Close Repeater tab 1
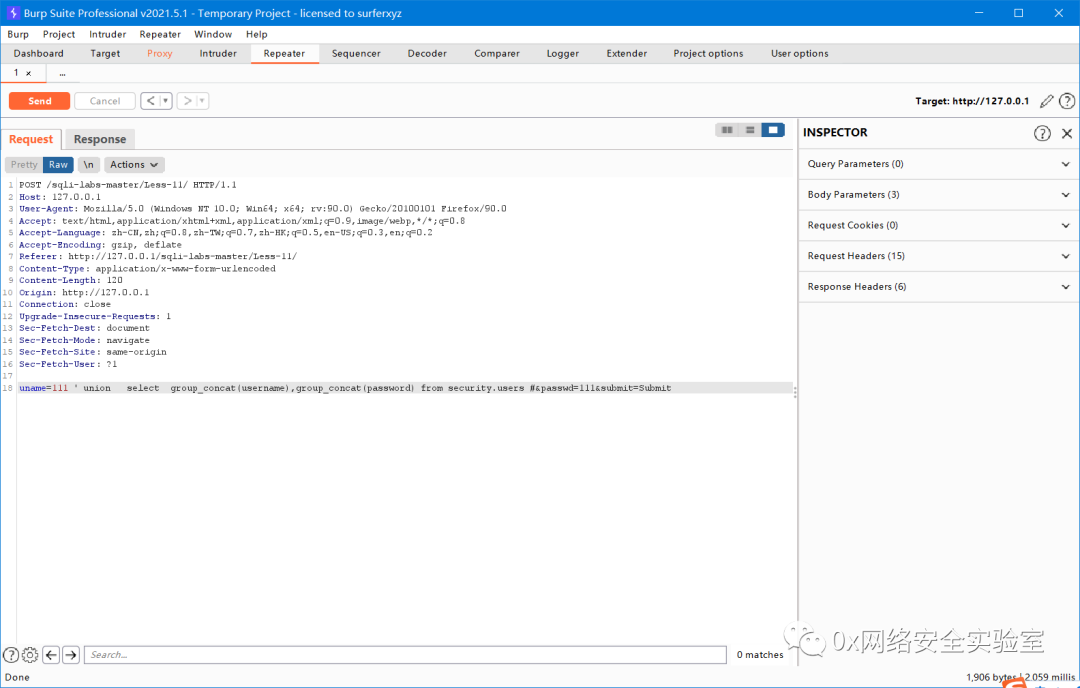The height and width of the screenshot is (688, 1080). pyautogui.click(x=28, y=73)
